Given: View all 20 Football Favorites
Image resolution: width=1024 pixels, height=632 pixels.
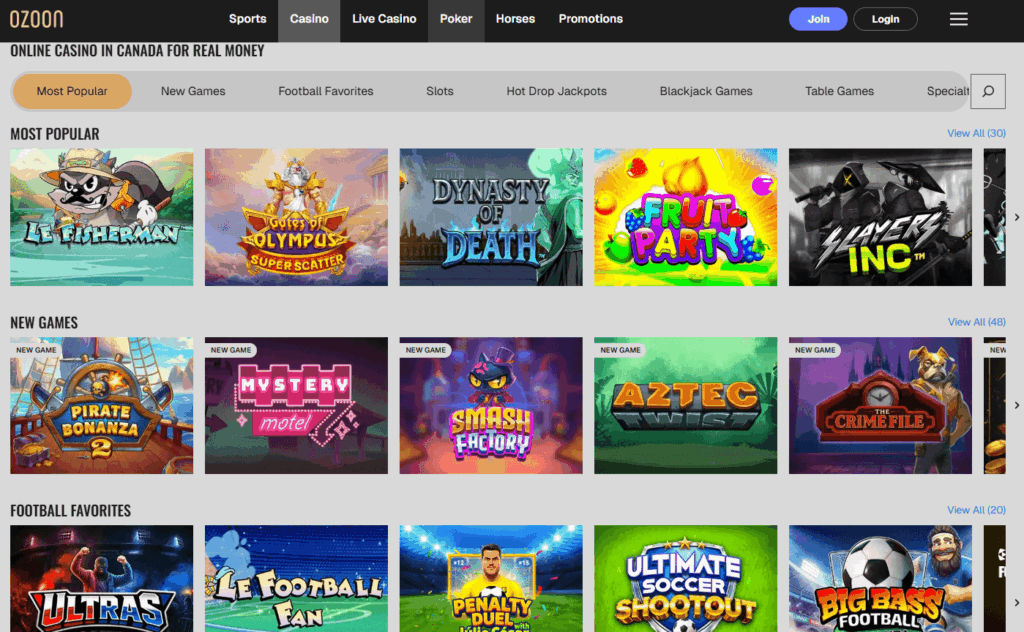Looking at the screenshot, I should (976, 510).
